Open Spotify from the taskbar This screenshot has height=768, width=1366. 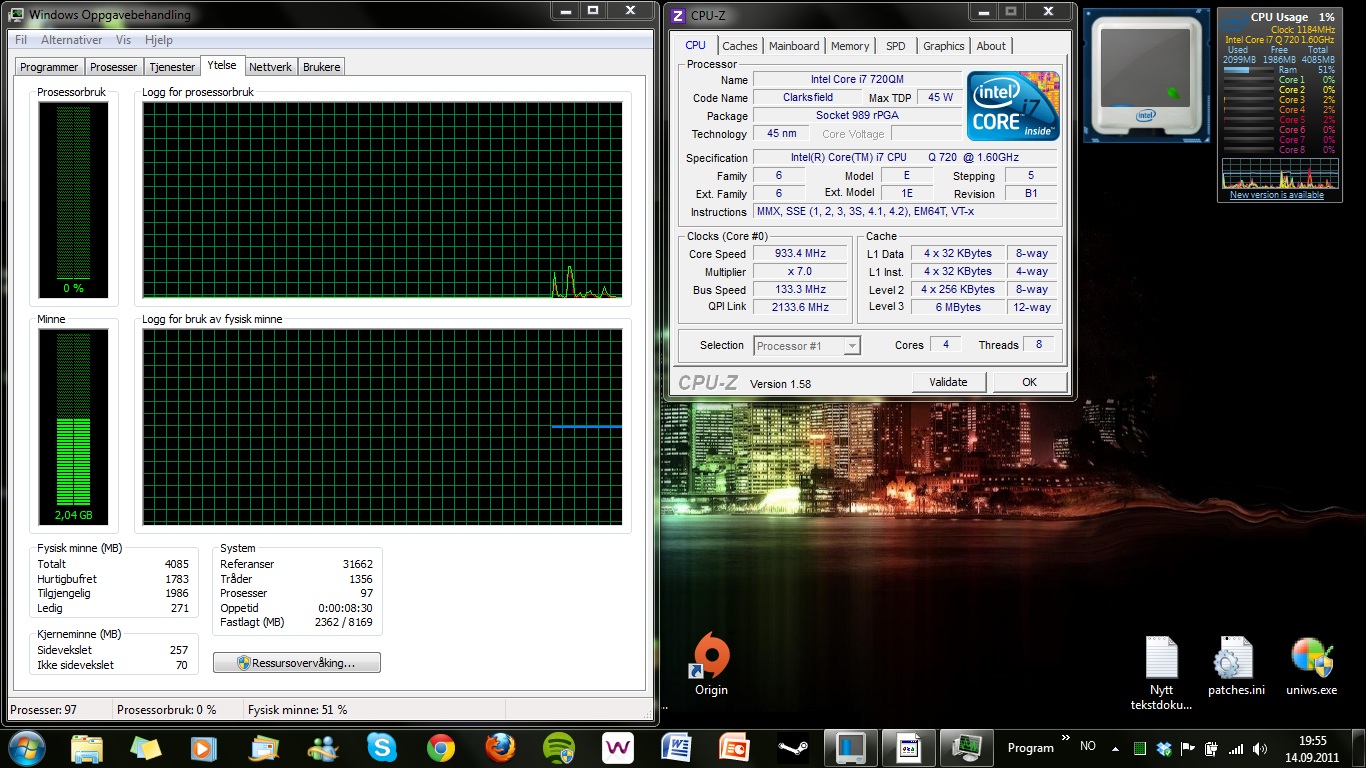coord(558,747)
